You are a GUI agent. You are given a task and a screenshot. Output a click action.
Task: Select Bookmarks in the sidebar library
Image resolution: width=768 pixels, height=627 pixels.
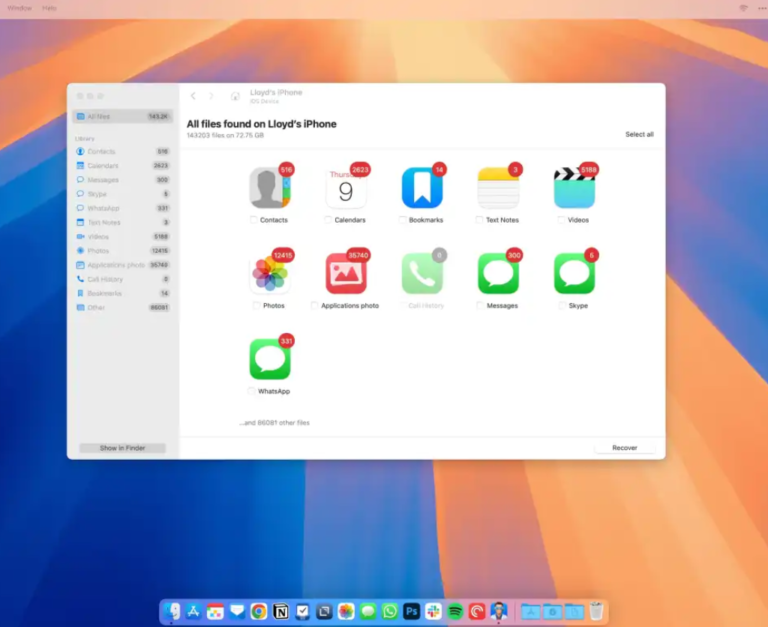(122, 293)
